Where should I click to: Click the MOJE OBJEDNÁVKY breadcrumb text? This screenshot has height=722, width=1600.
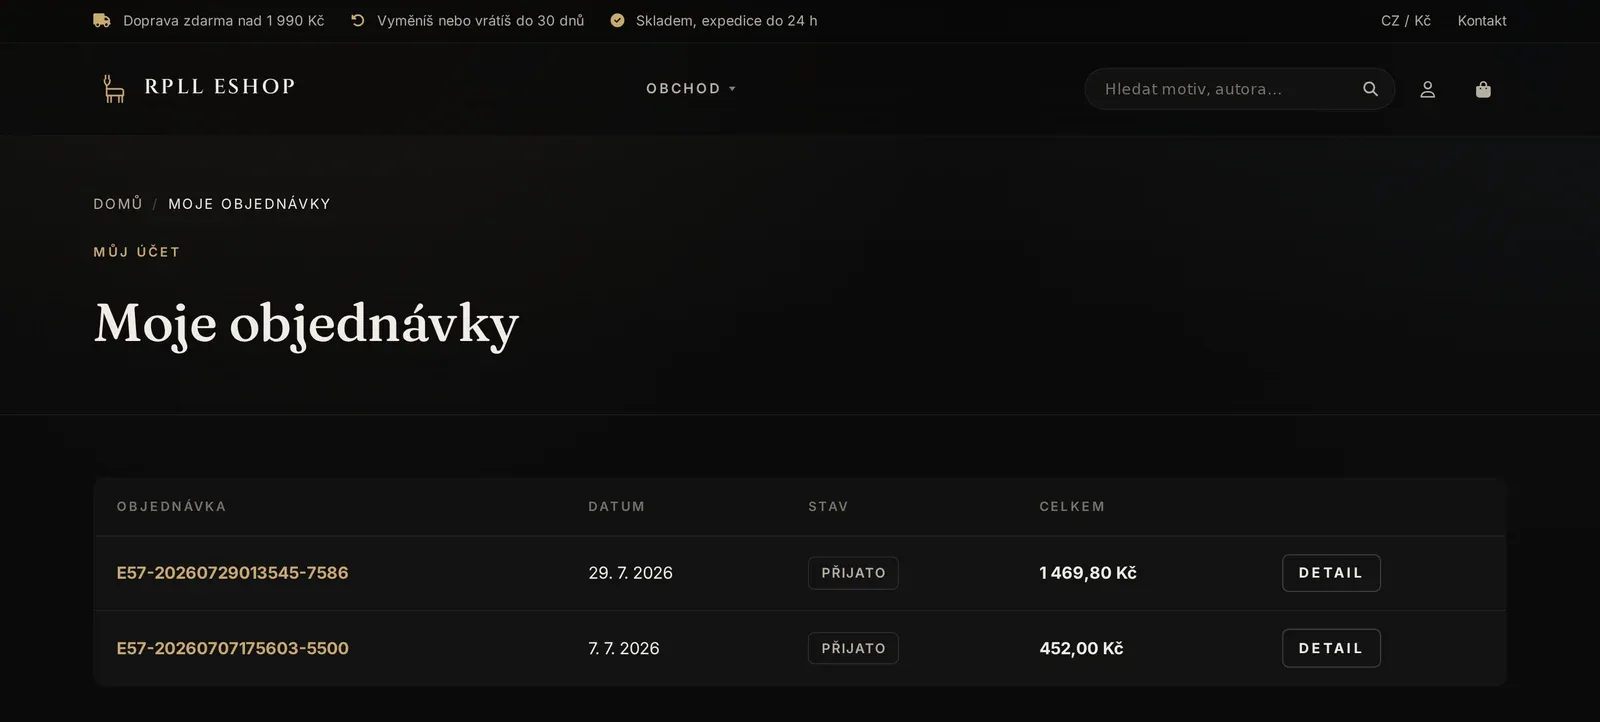click(249, 203)
